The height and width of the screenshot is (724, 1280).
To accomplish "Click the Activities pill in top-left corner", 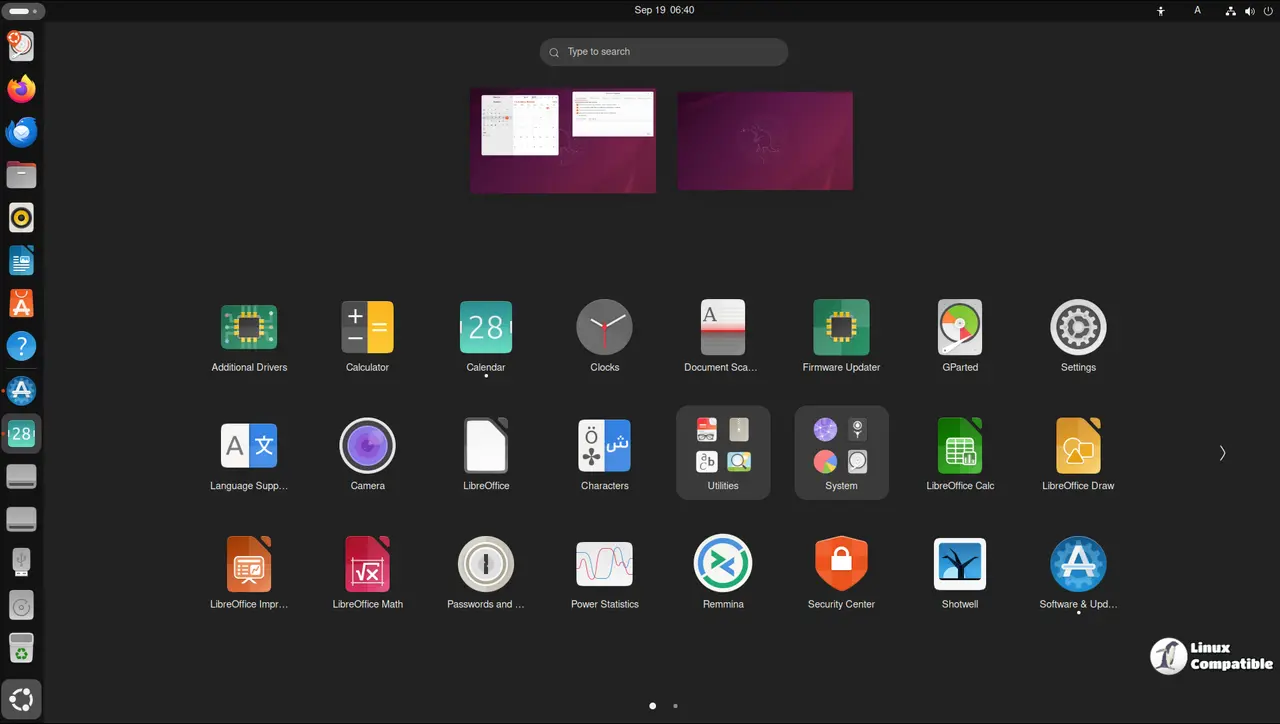I will (22, 11).
